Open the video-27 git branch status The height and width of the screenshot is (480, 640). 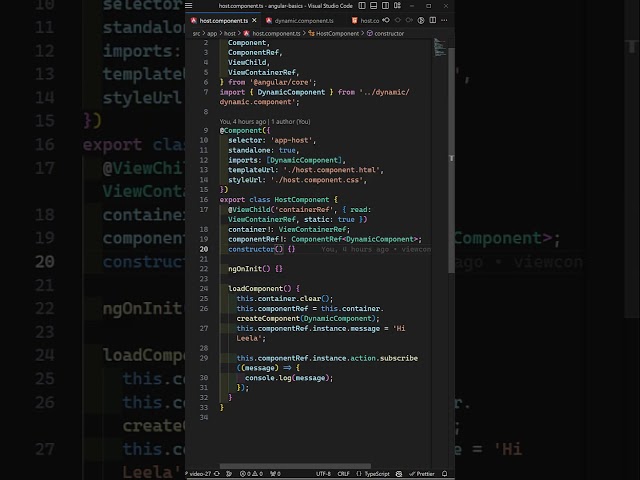[x=199, y=474]
